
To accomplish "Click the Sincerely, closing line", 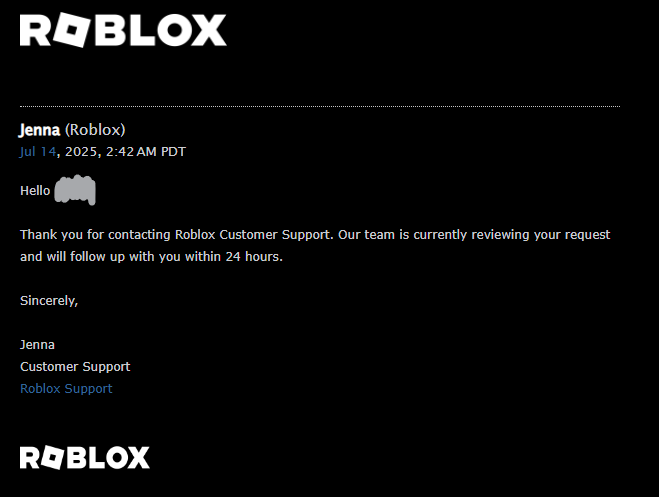I will pyautogui.click(x=49, y=301).
